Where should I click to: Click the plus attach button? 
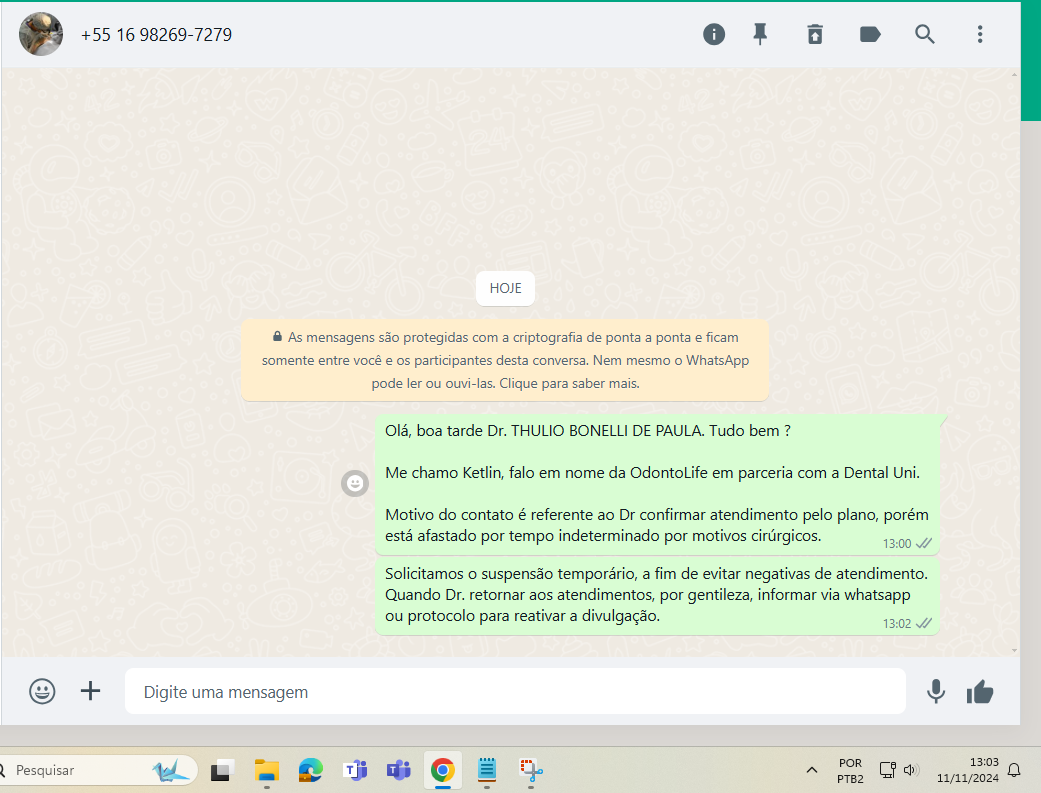(x=90, y=691)
